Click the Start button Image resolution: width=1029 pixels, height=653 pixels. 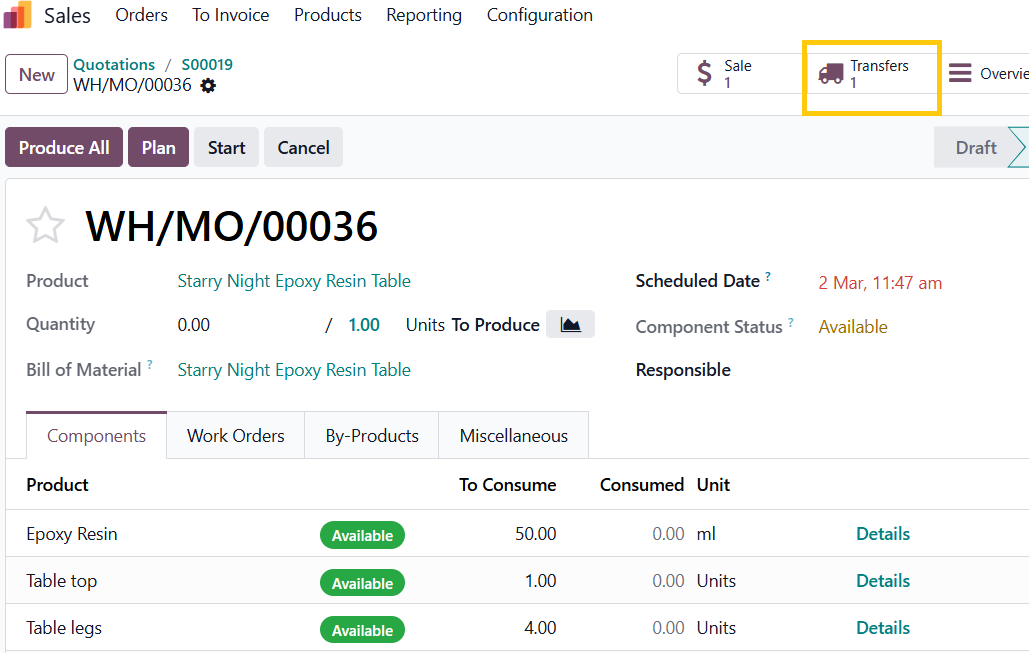pyautogui.click(x=226, y=147)
